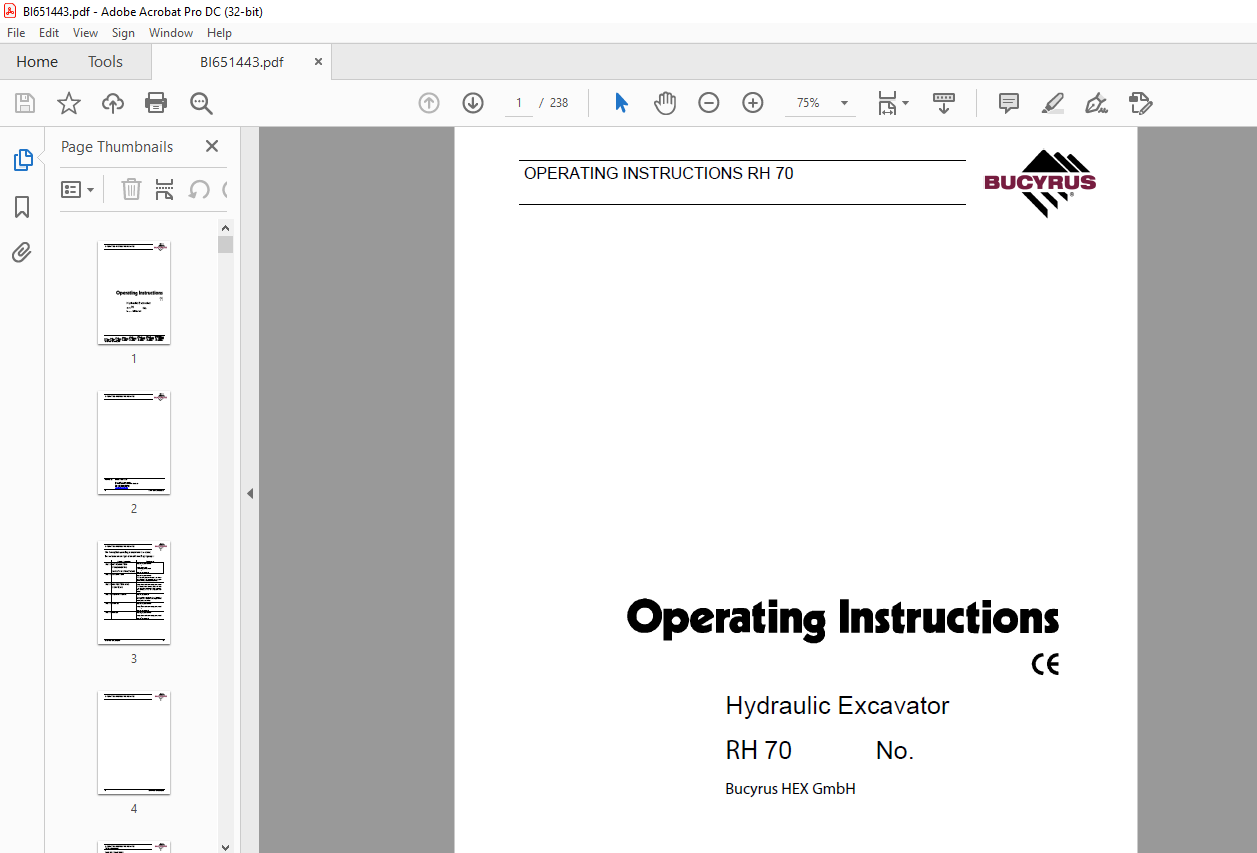Close the BI651443.pdf tab

(x=318, y=62)
